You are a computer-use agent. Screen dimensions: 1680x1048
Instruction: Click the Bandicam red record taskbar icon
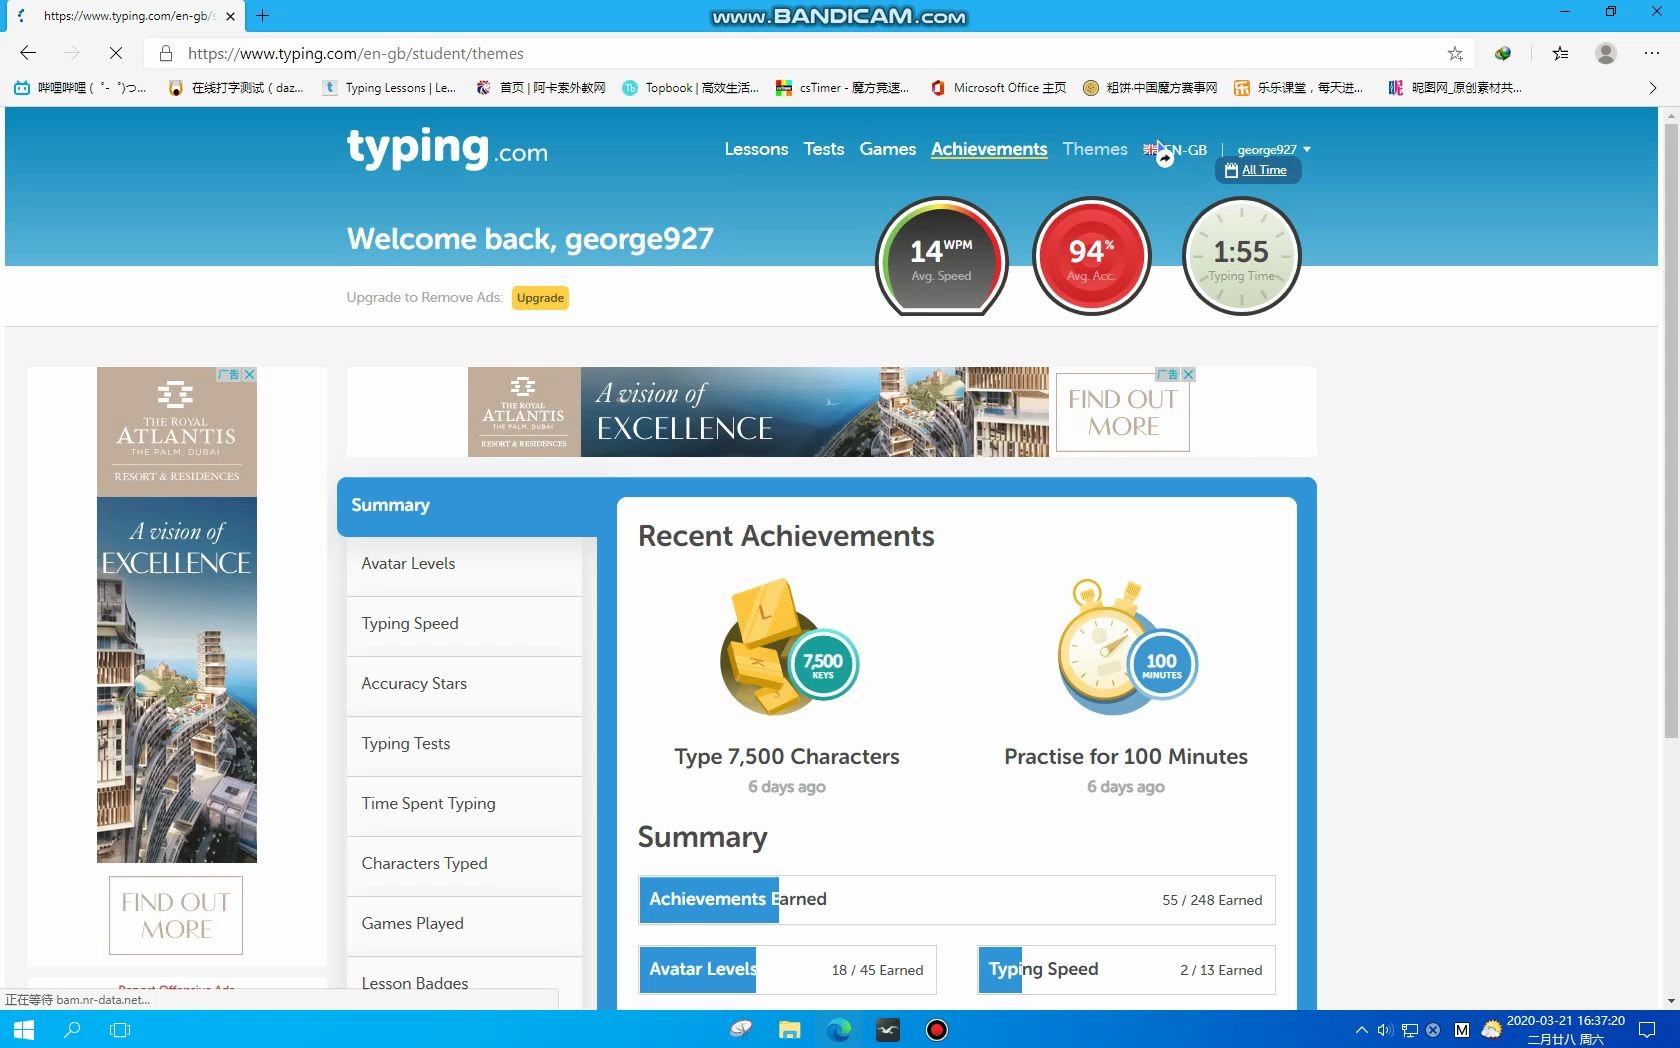(937, 1030)
